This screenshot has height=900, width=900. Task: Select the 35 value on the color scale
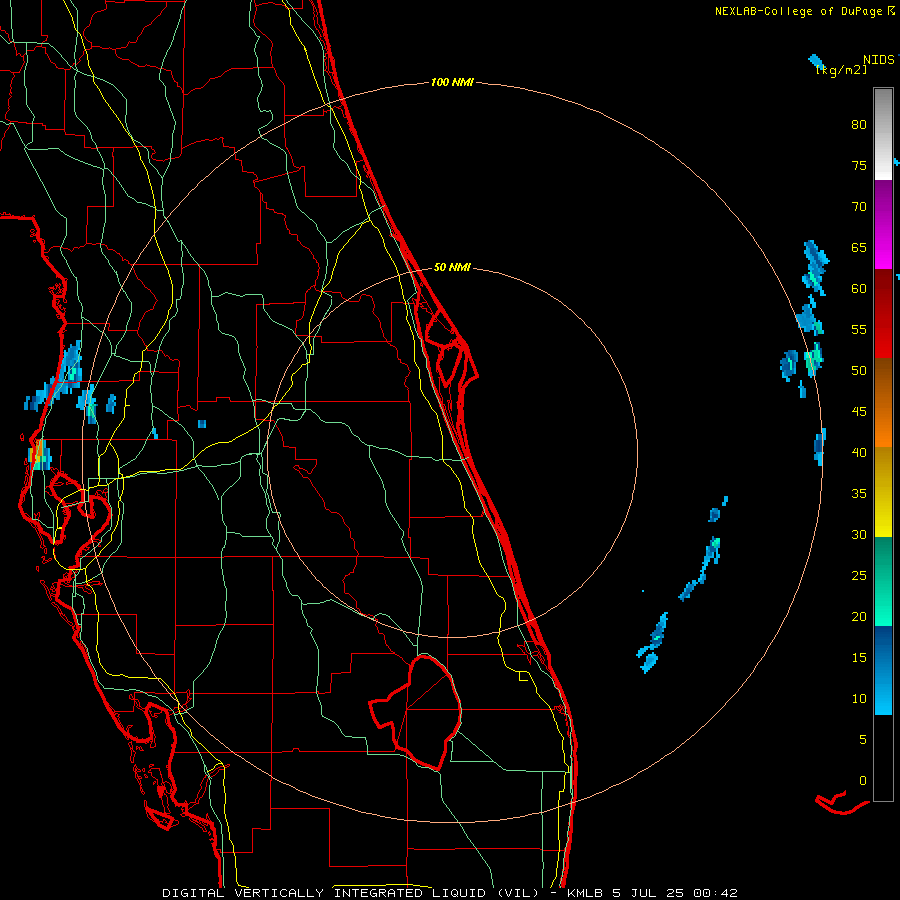[x=859, y=494]
